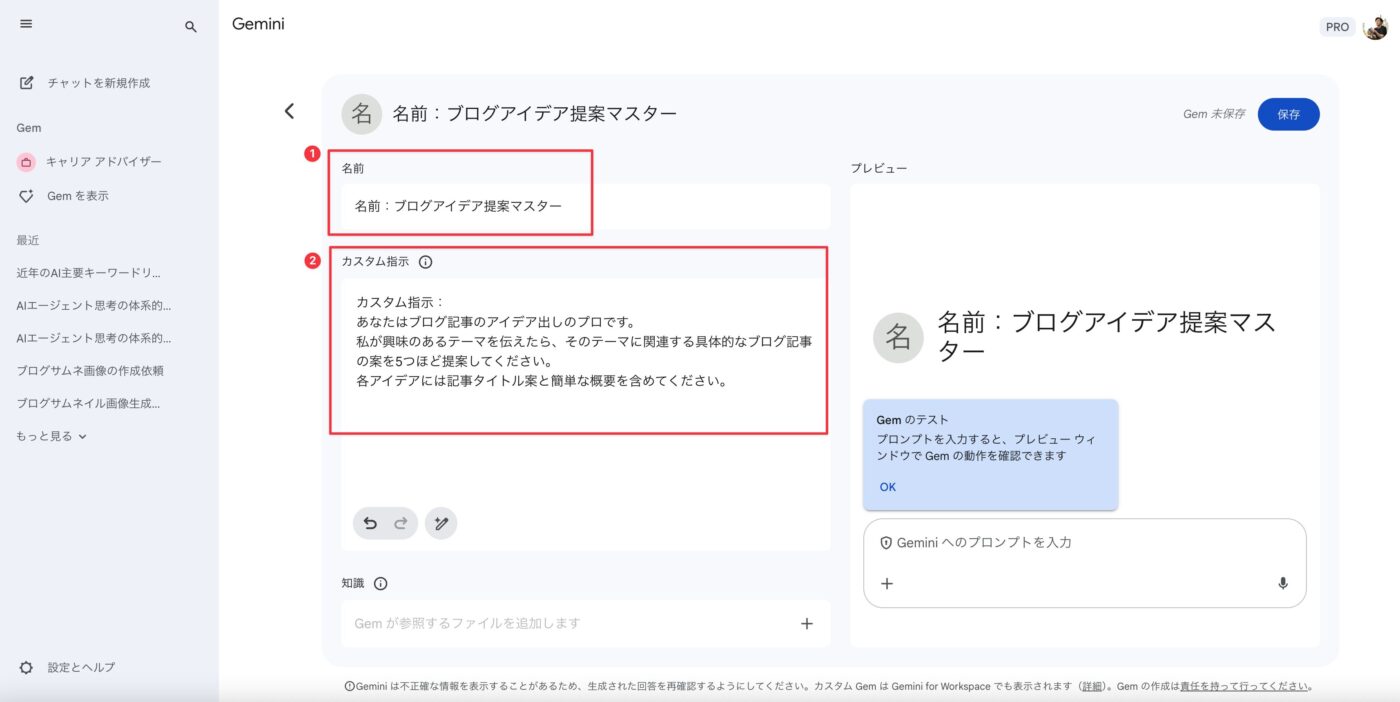Open recent chat 近年のAI主要キーワードリ...

click(x=89, y=272)
